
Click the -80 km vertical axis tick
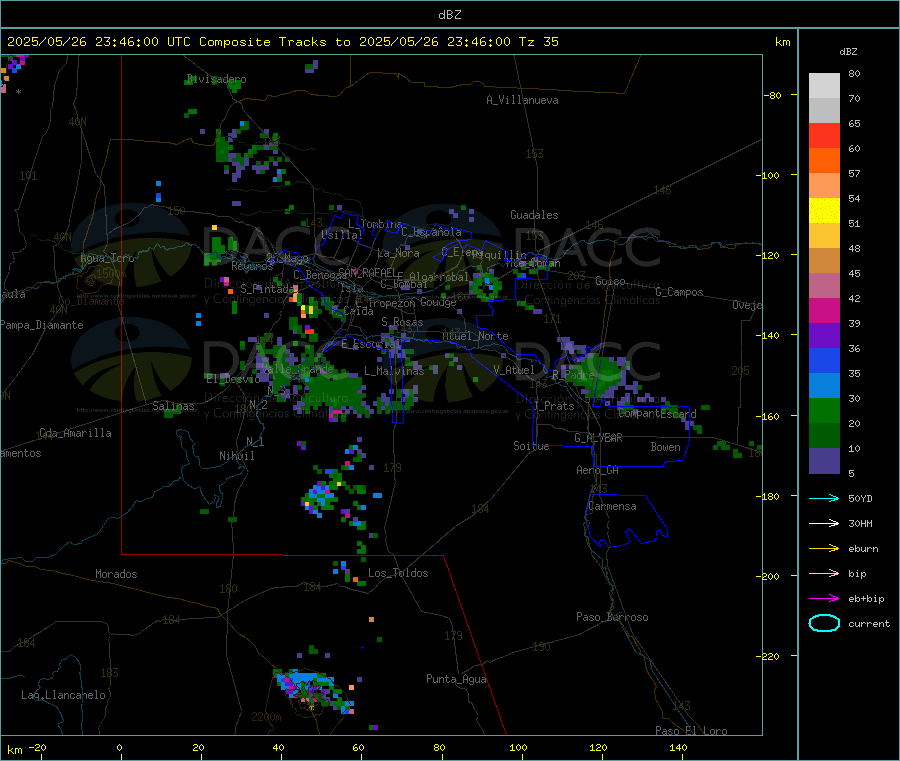pyautogui.click(x=772, y=95)
